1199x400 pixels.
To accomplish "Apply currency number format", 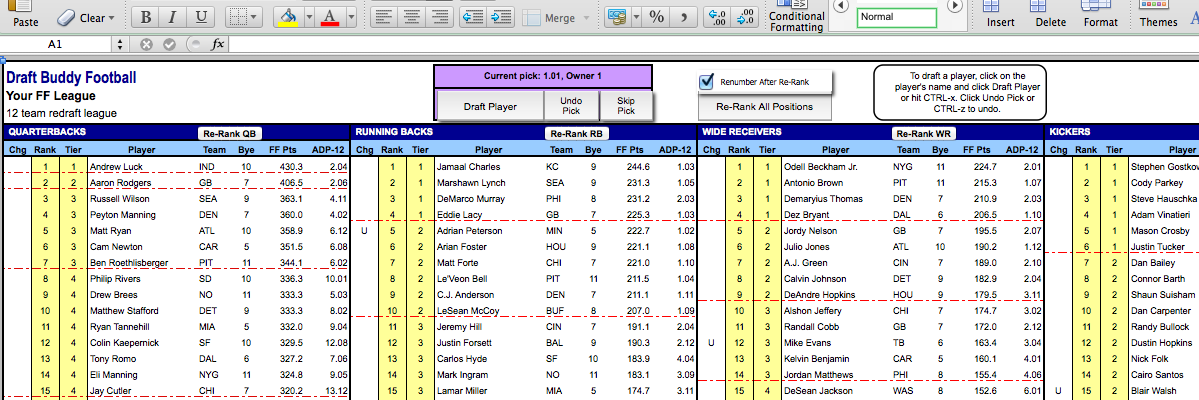I will (x=616, y=17).
